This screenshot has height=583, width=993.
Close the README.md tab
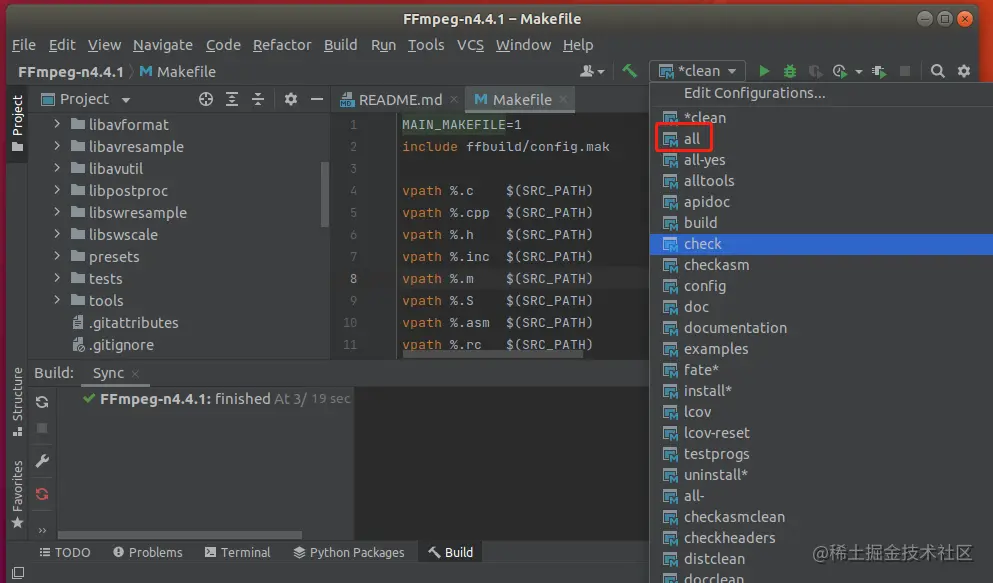point(453,99)
